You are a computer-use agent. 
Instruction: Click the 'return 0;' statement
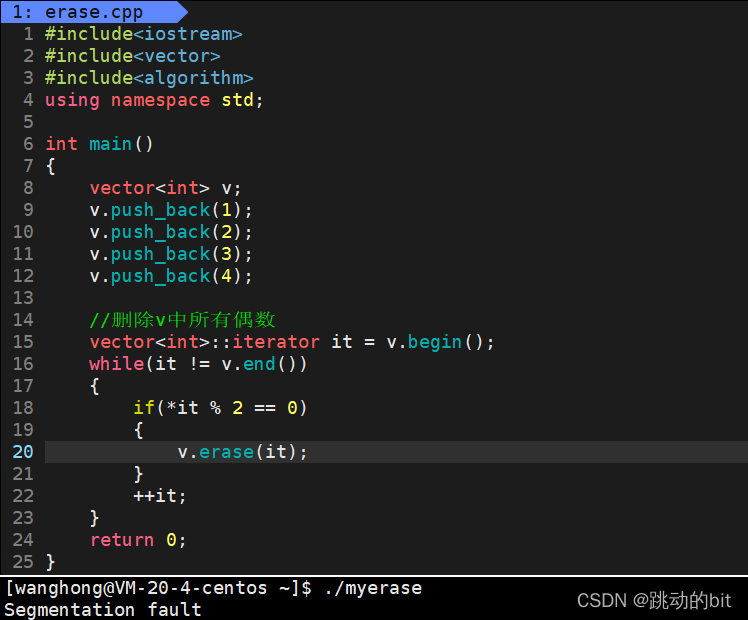pos(138,540)
